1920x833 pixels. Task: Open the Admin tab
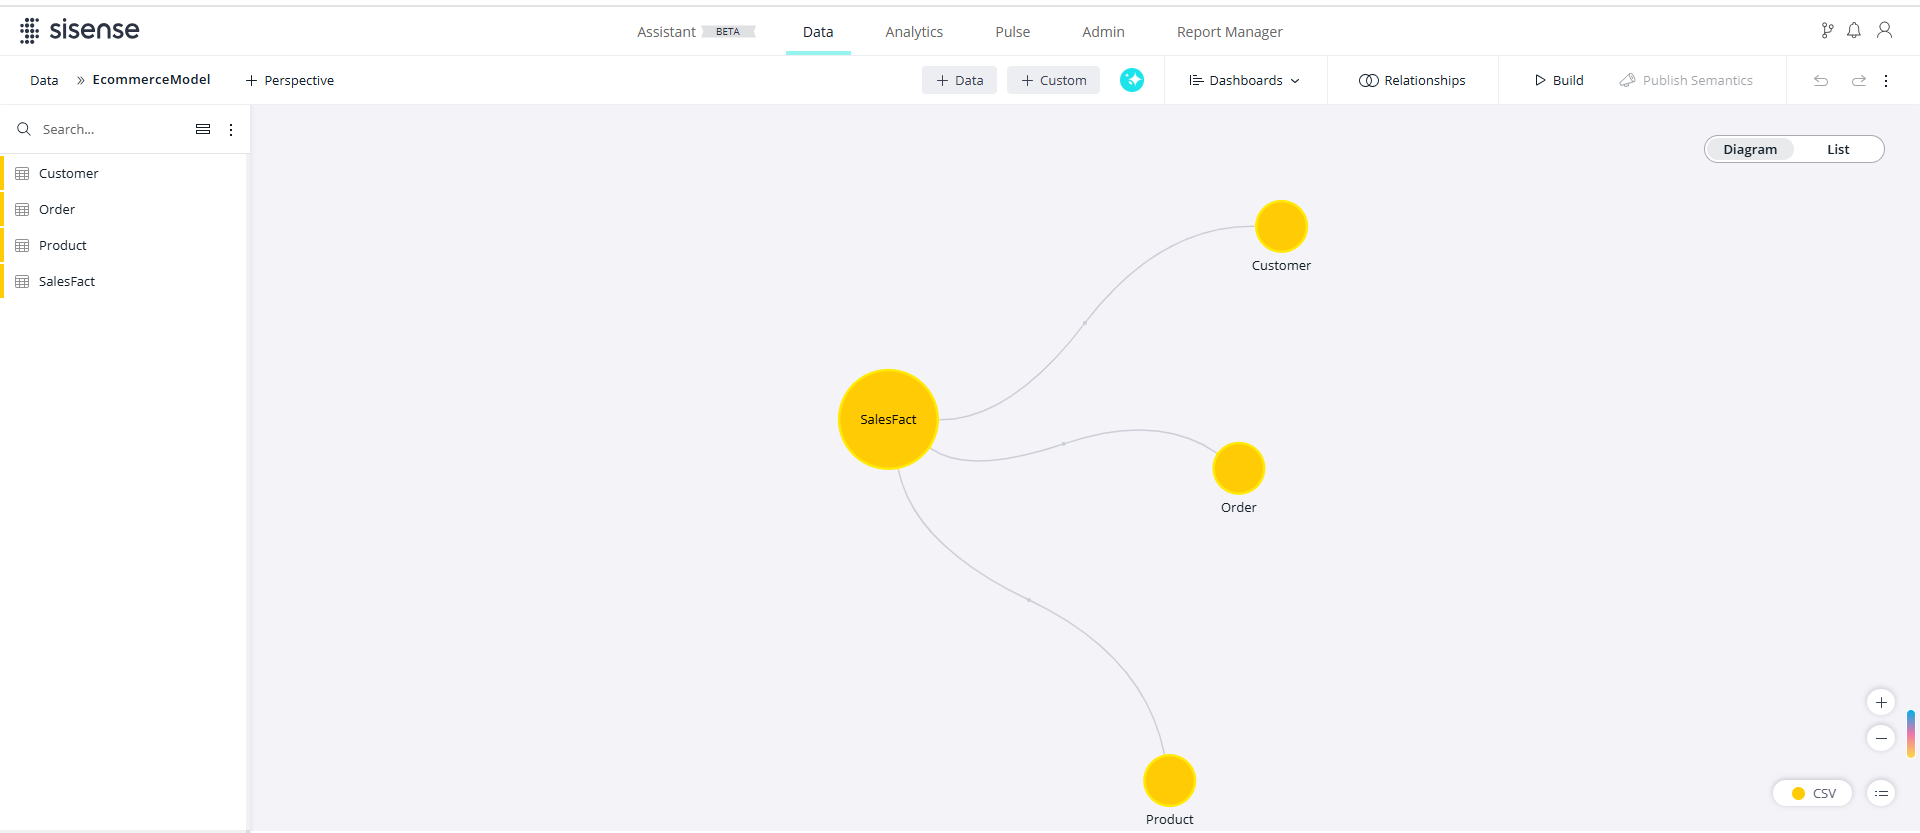tap(1103, 32)
